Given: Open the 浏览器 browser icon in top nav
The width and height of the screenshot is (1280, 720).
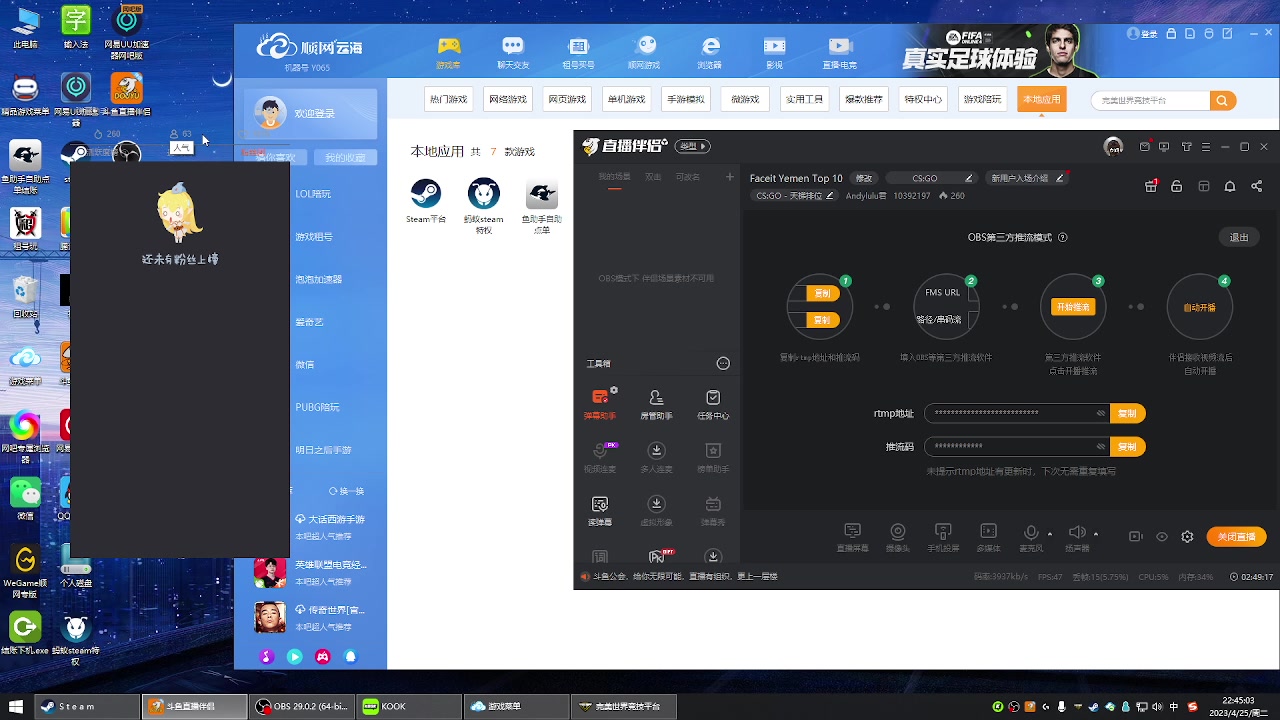Looking at the screenshot, I should pyautogui.click(x=710, y=52).
